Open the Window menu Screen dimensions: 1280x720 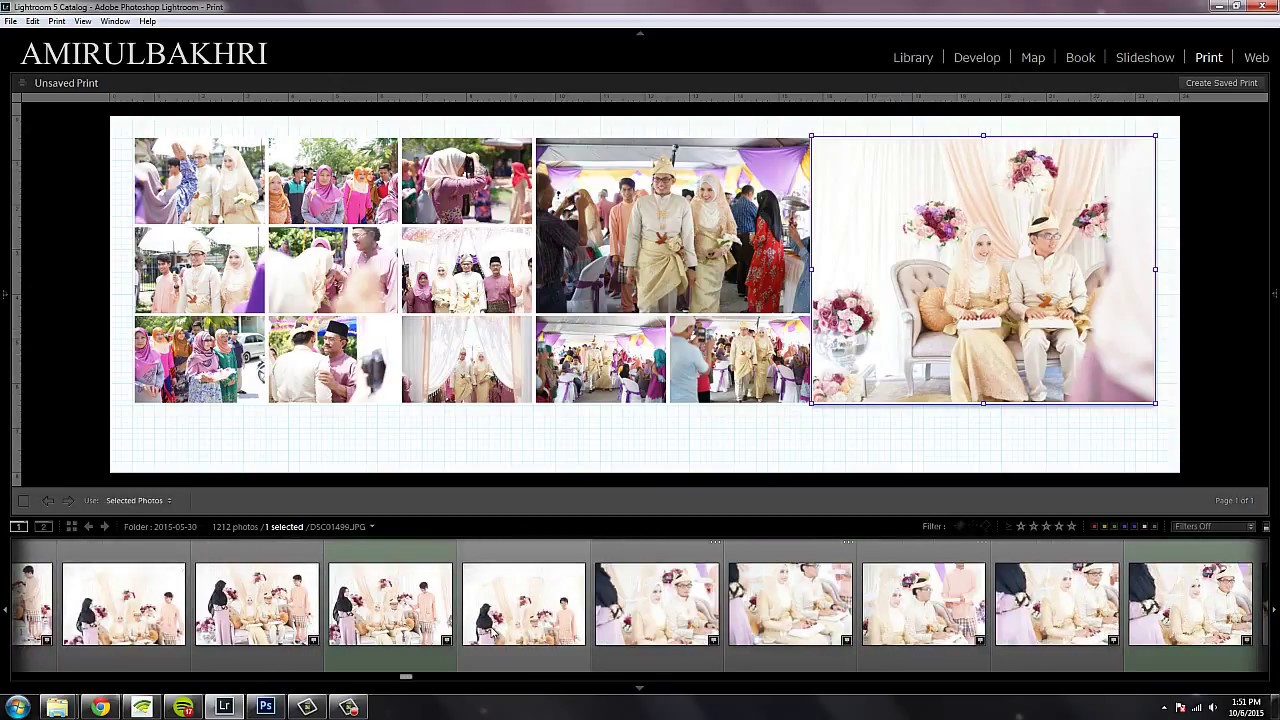click(x=115, y=21)
